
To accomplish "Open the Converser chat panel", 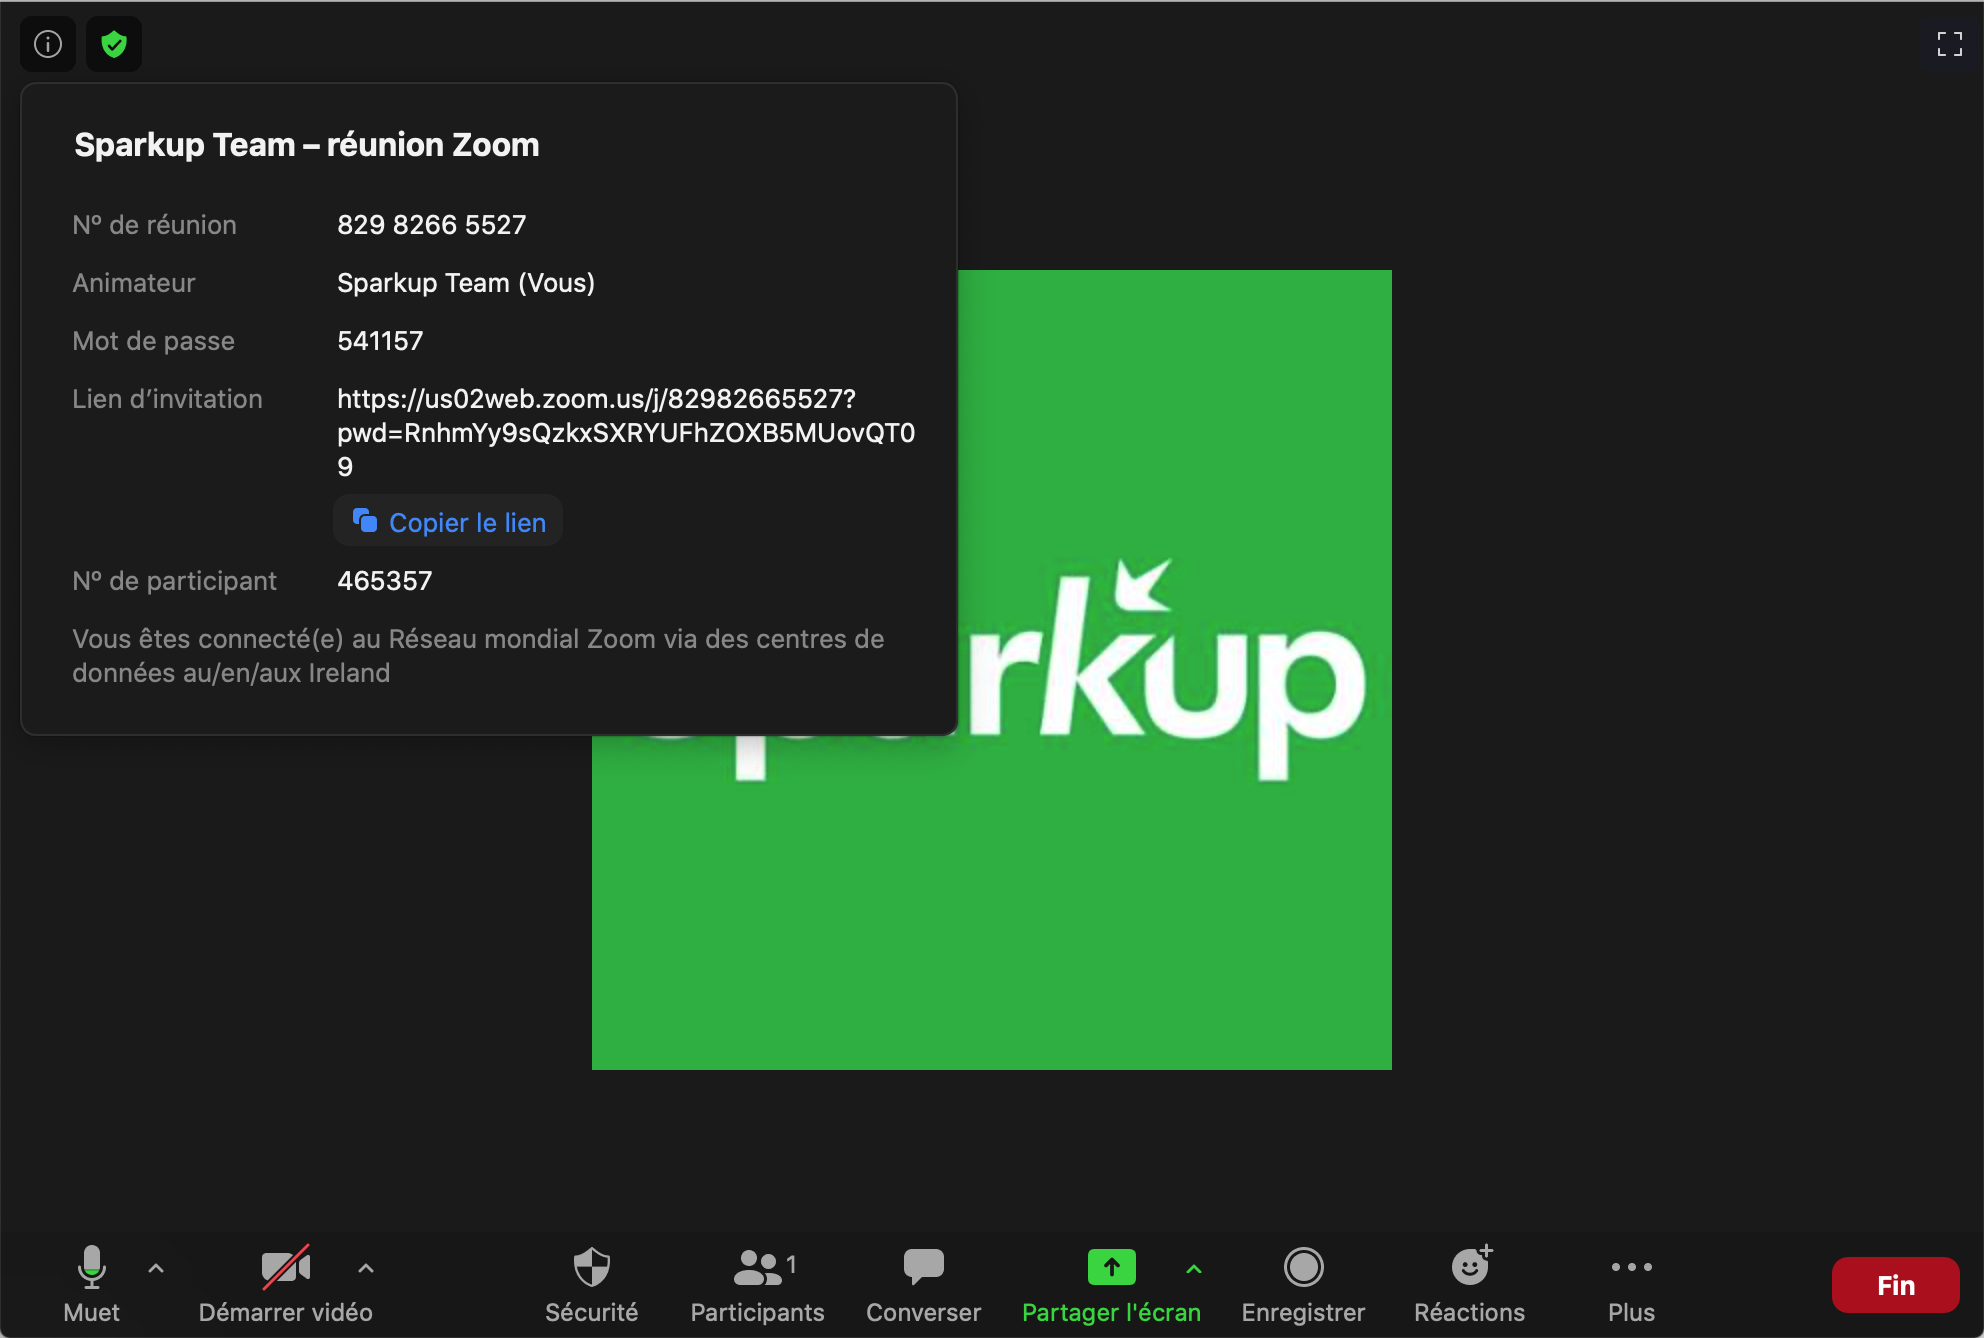I will [924, 1285].
